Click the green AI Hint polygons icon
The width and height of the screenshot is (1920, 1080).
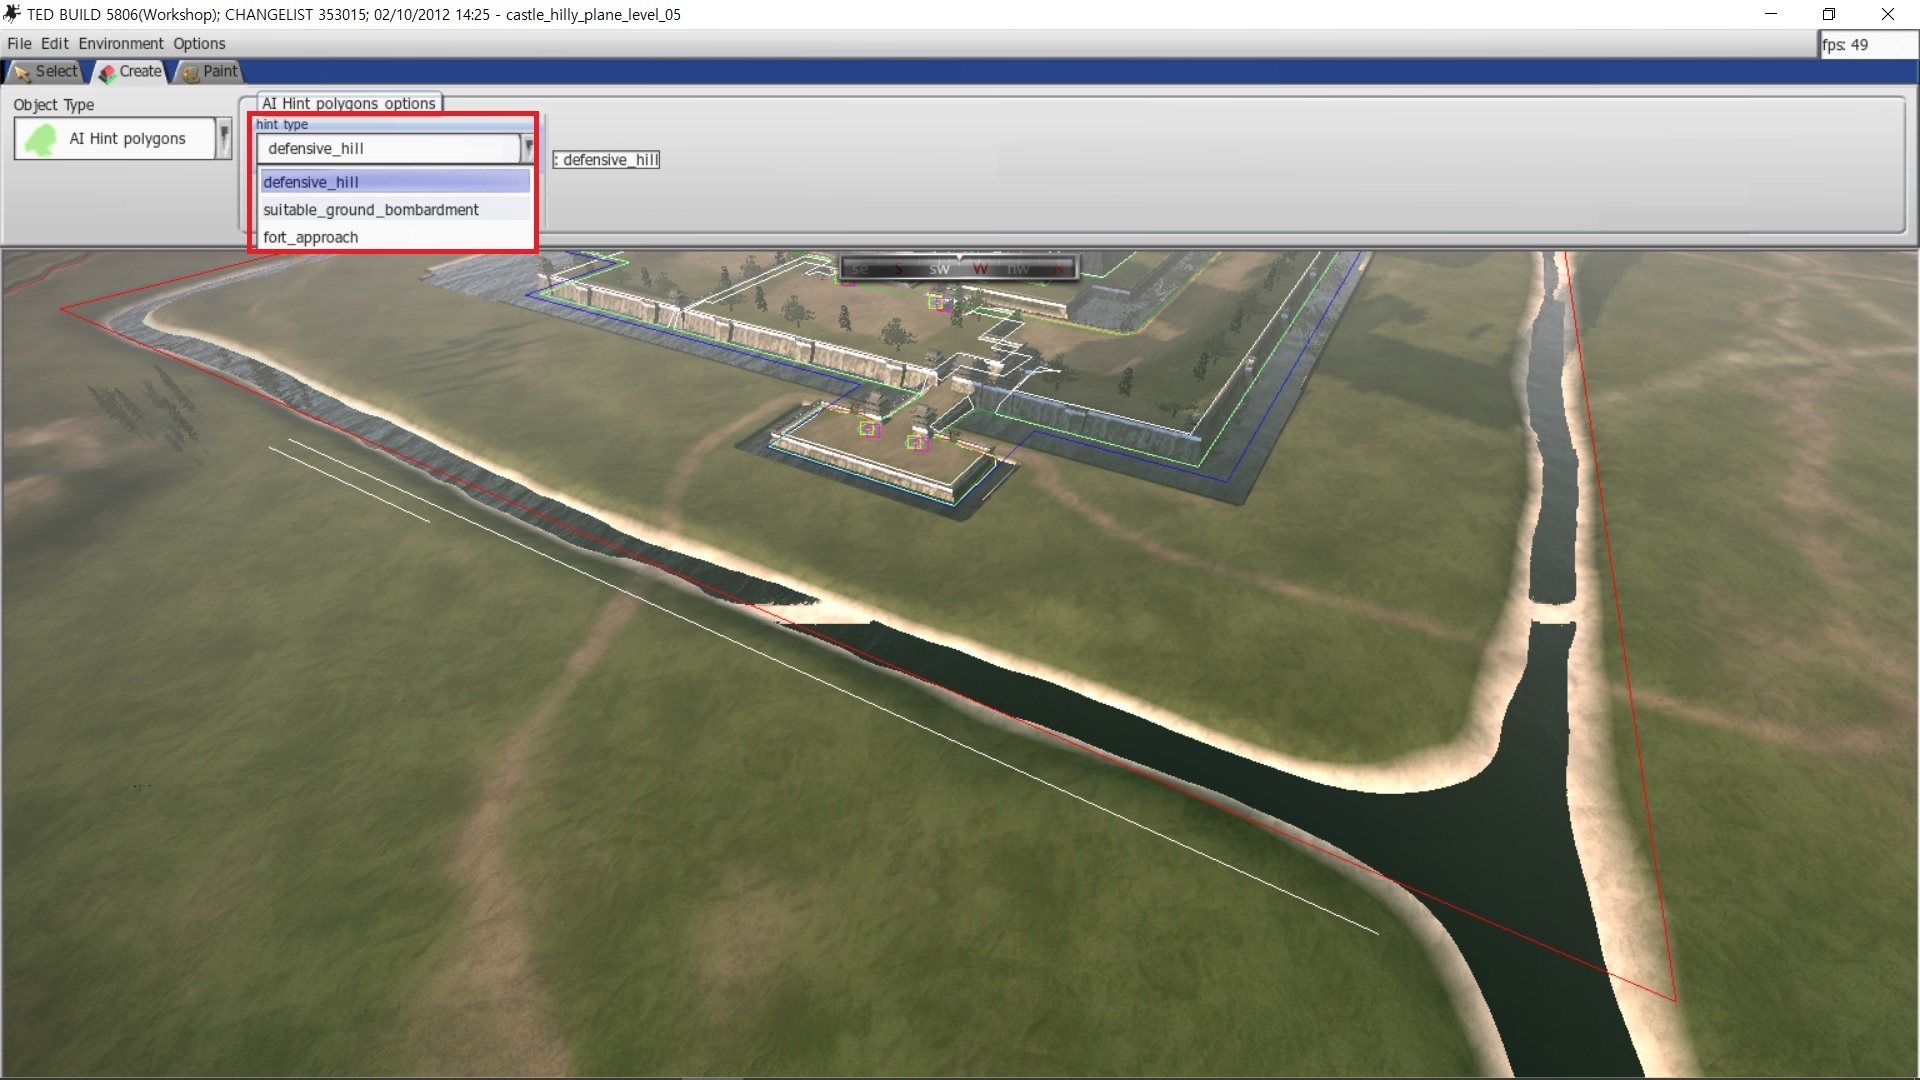click(x=41, y=139)
